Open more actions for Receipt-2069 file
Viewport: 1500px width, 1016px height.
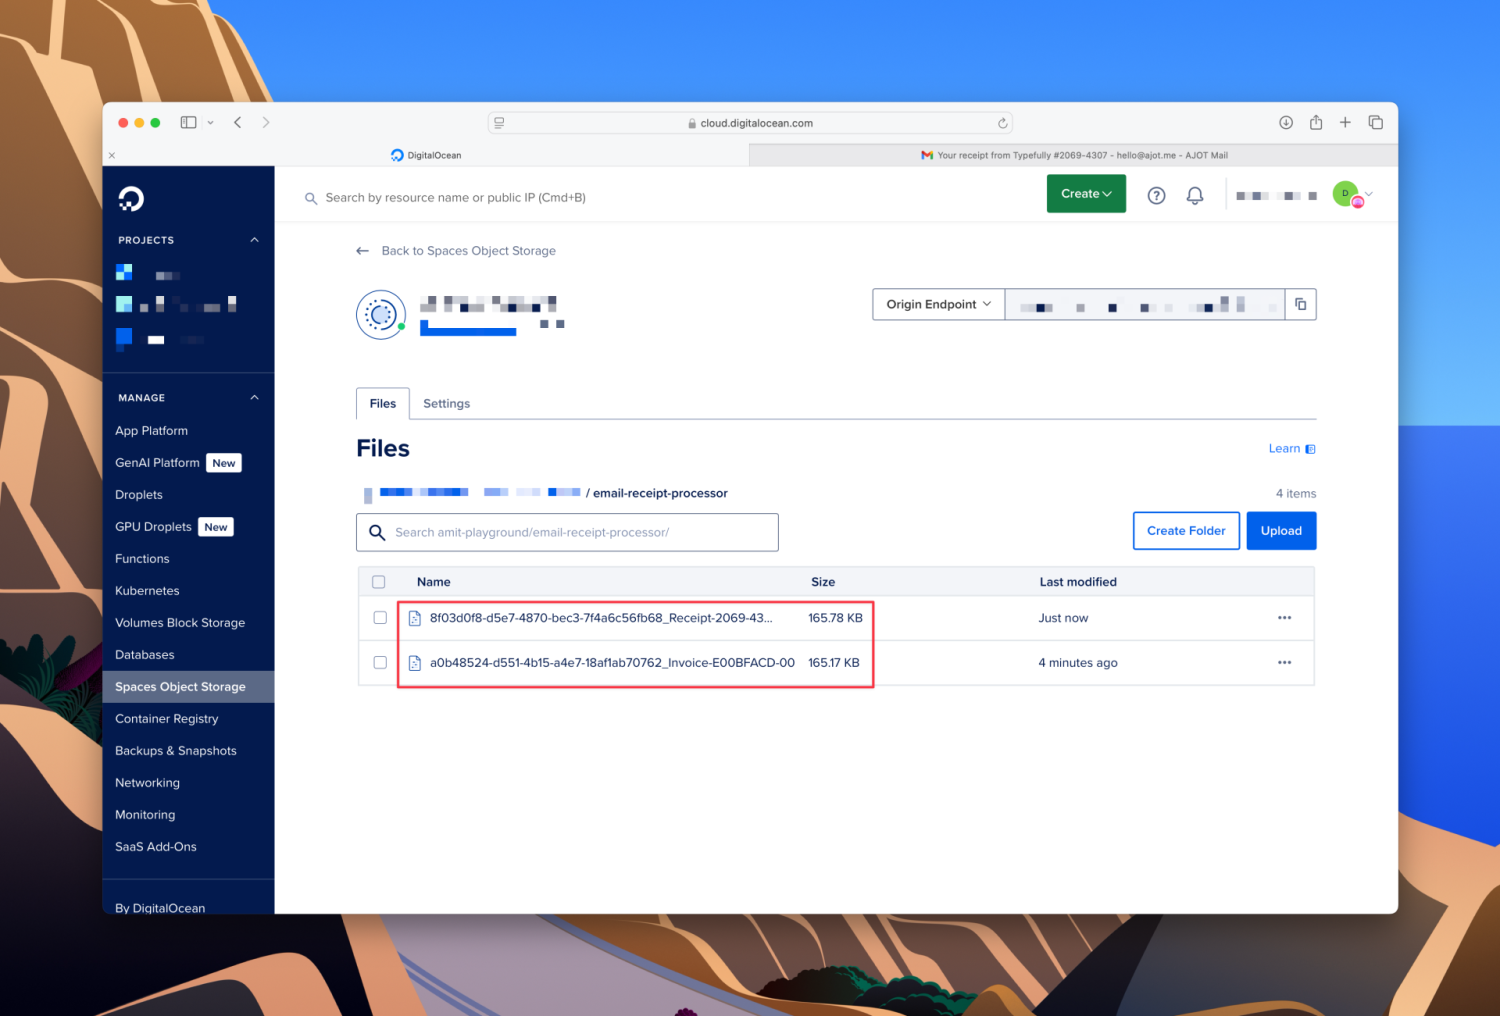click(1284, 618)
